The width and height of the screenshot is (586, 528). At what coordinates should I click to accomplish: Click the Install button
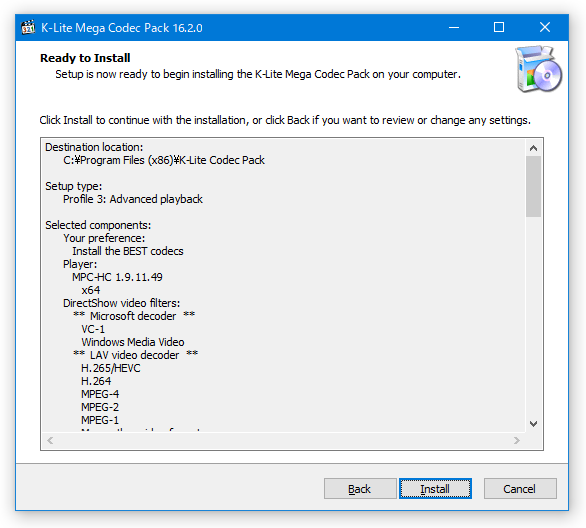click(x=435, y=488)
